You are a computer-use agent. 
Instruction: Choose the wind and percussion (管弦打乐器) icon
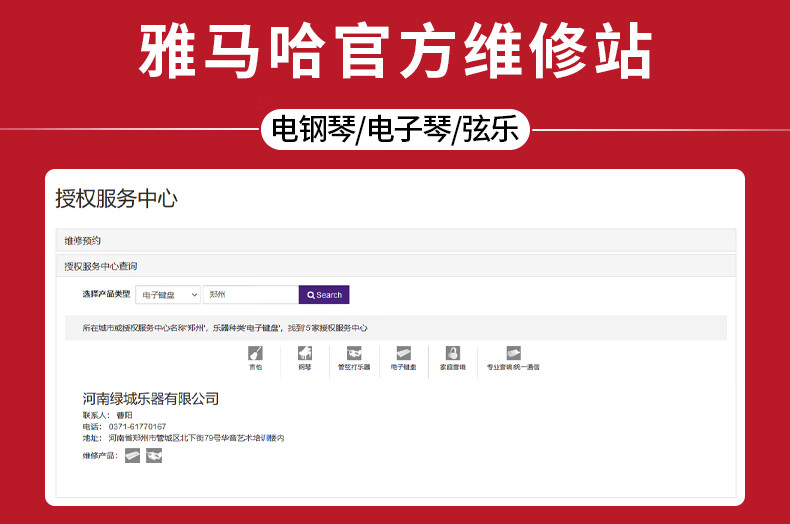(354, 353)
